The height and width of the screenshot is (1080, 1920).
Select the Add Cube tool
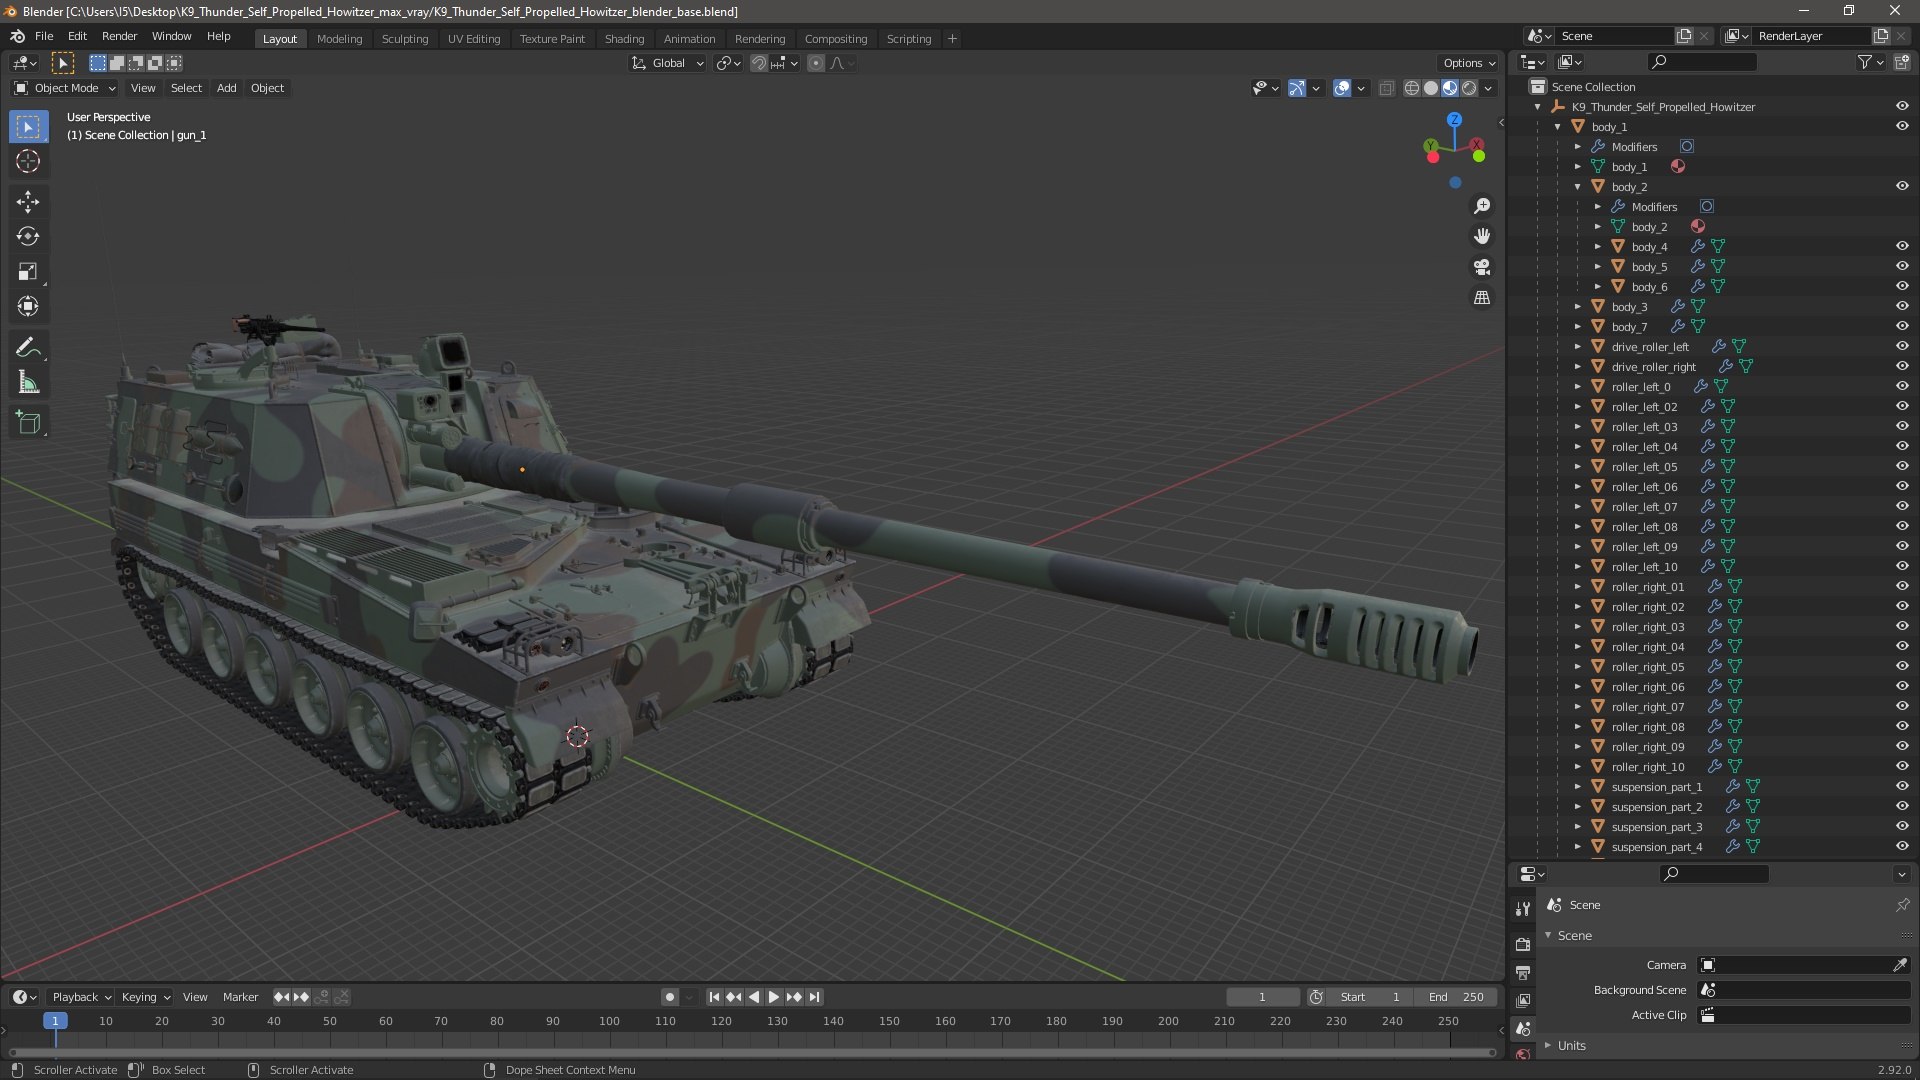point(28,423)
